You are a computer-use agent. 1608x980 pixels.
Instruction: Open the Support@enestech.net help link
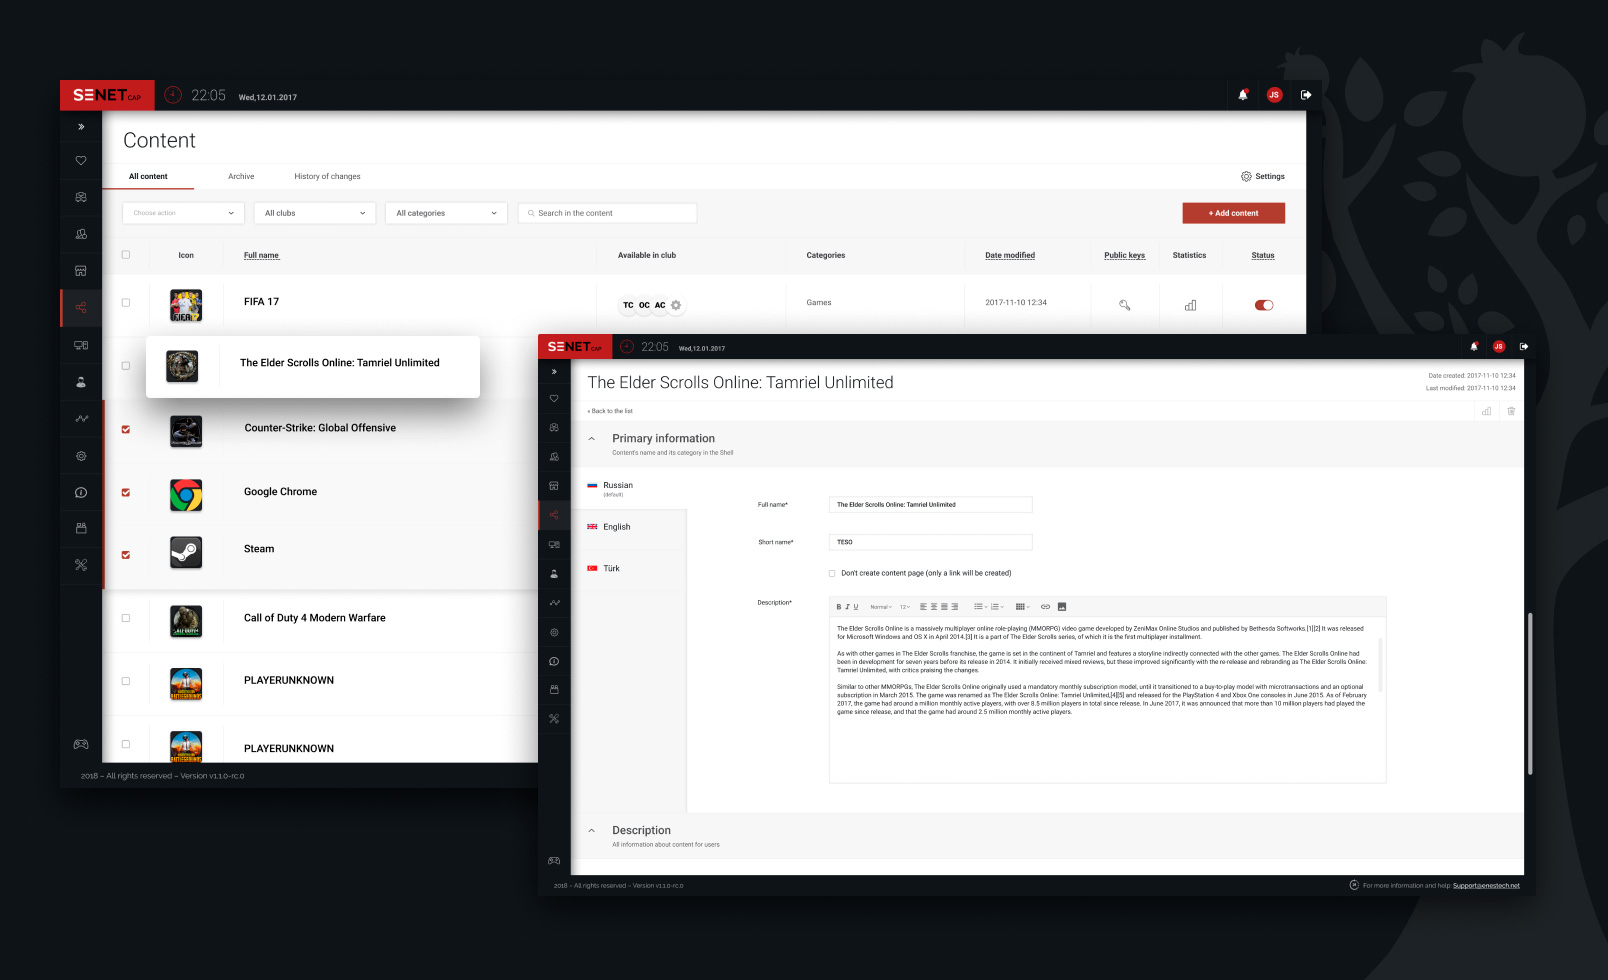(1486, 886)
